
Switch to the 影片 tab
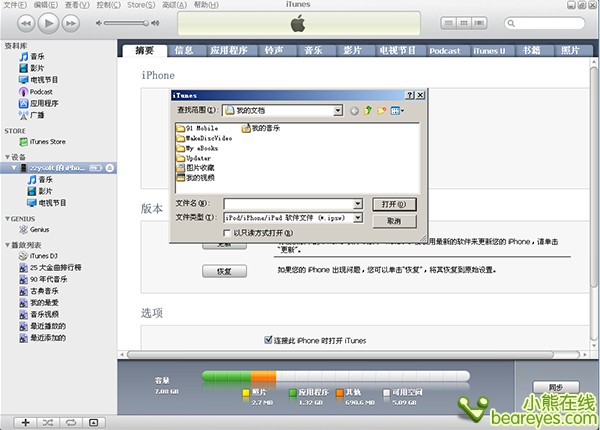tap(352, 50)
